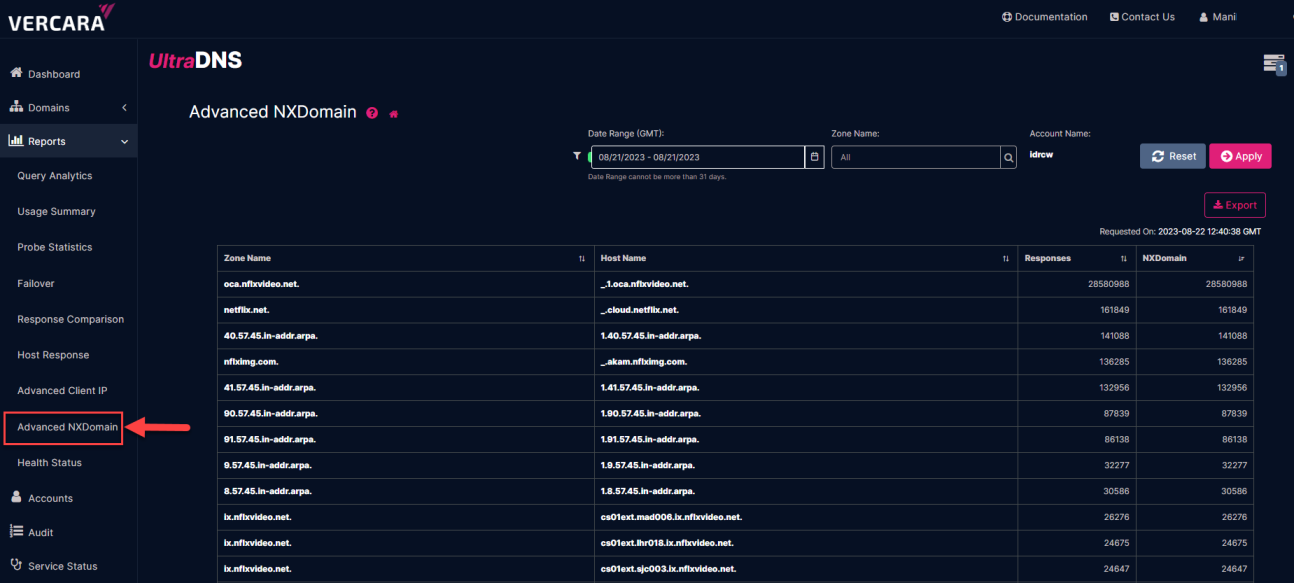Click the Zone Name search magnifier icon

pos(1008,157)
